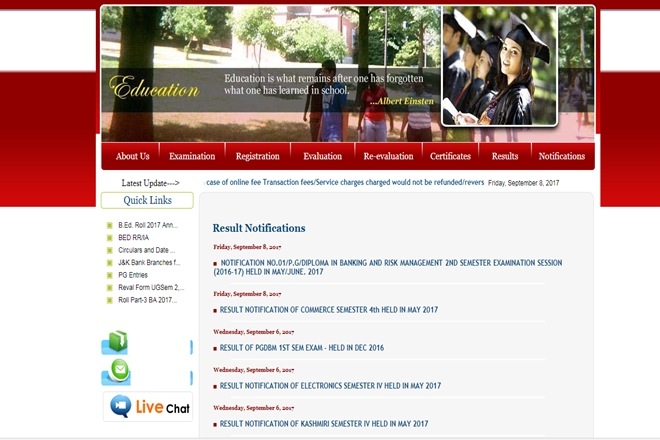The image size is (660, 440).
Task: Open Commerce Semester 4th result notification
Action: point(329,310)
